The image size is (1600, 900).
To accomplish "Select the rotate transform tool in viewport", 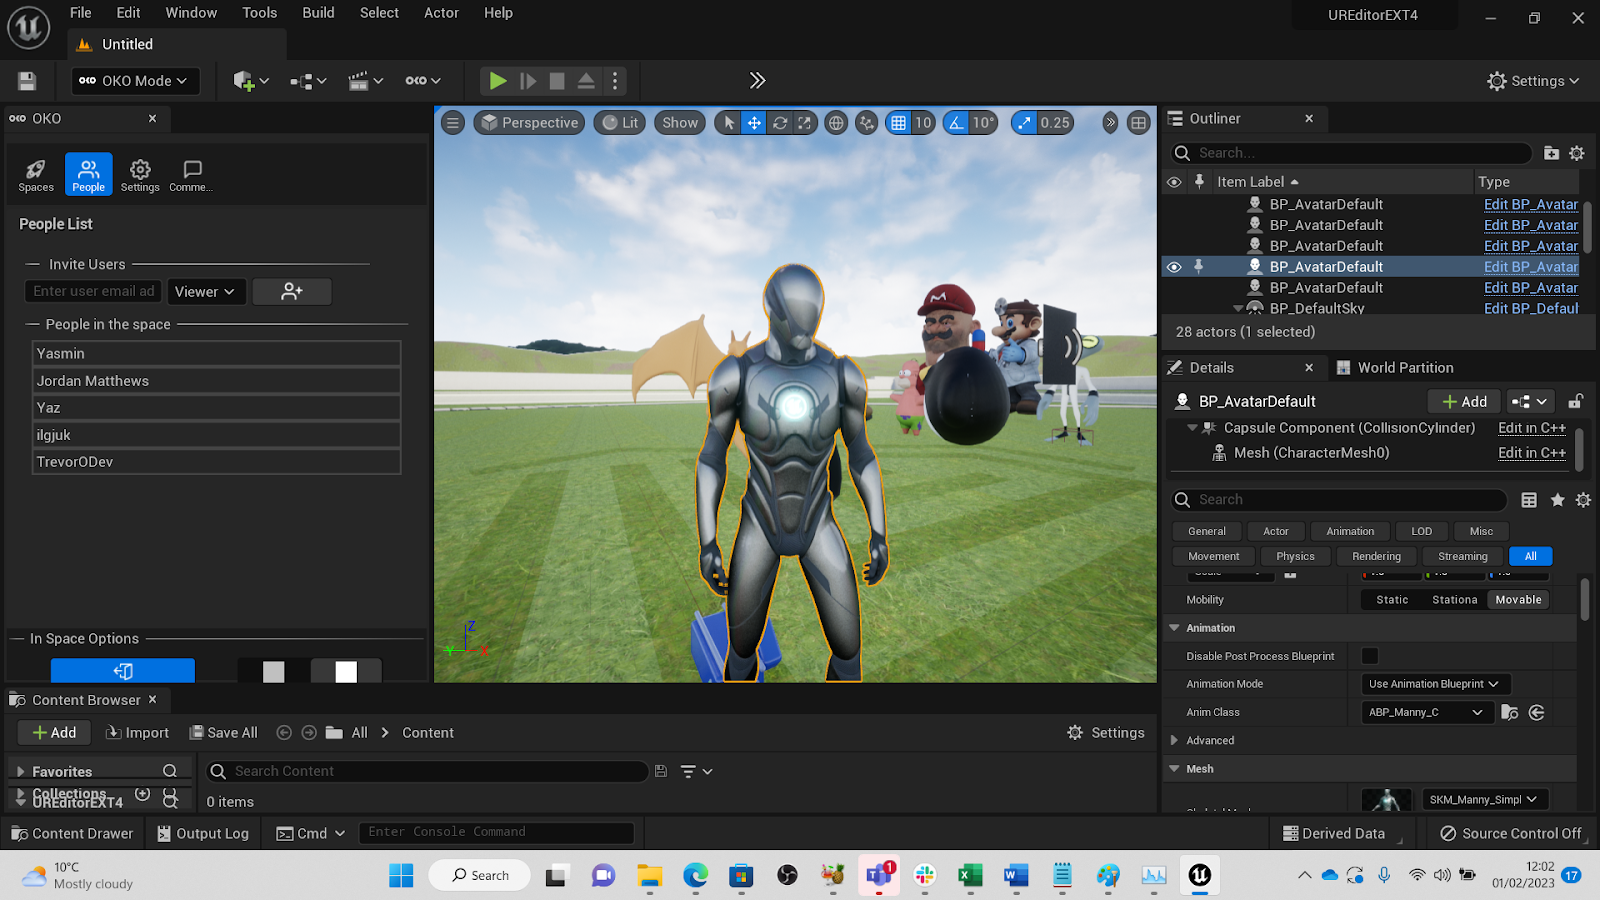I will (x=780, y=123).
